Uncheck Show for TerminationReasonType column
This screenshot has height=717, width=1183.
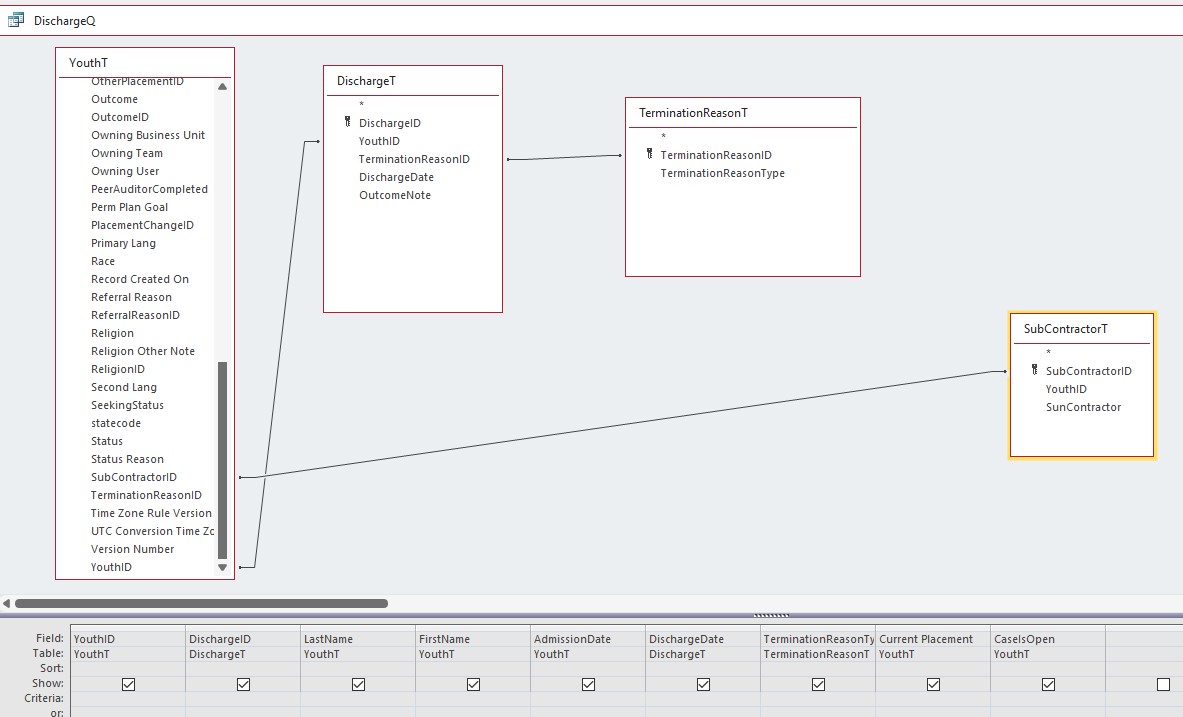817,683
